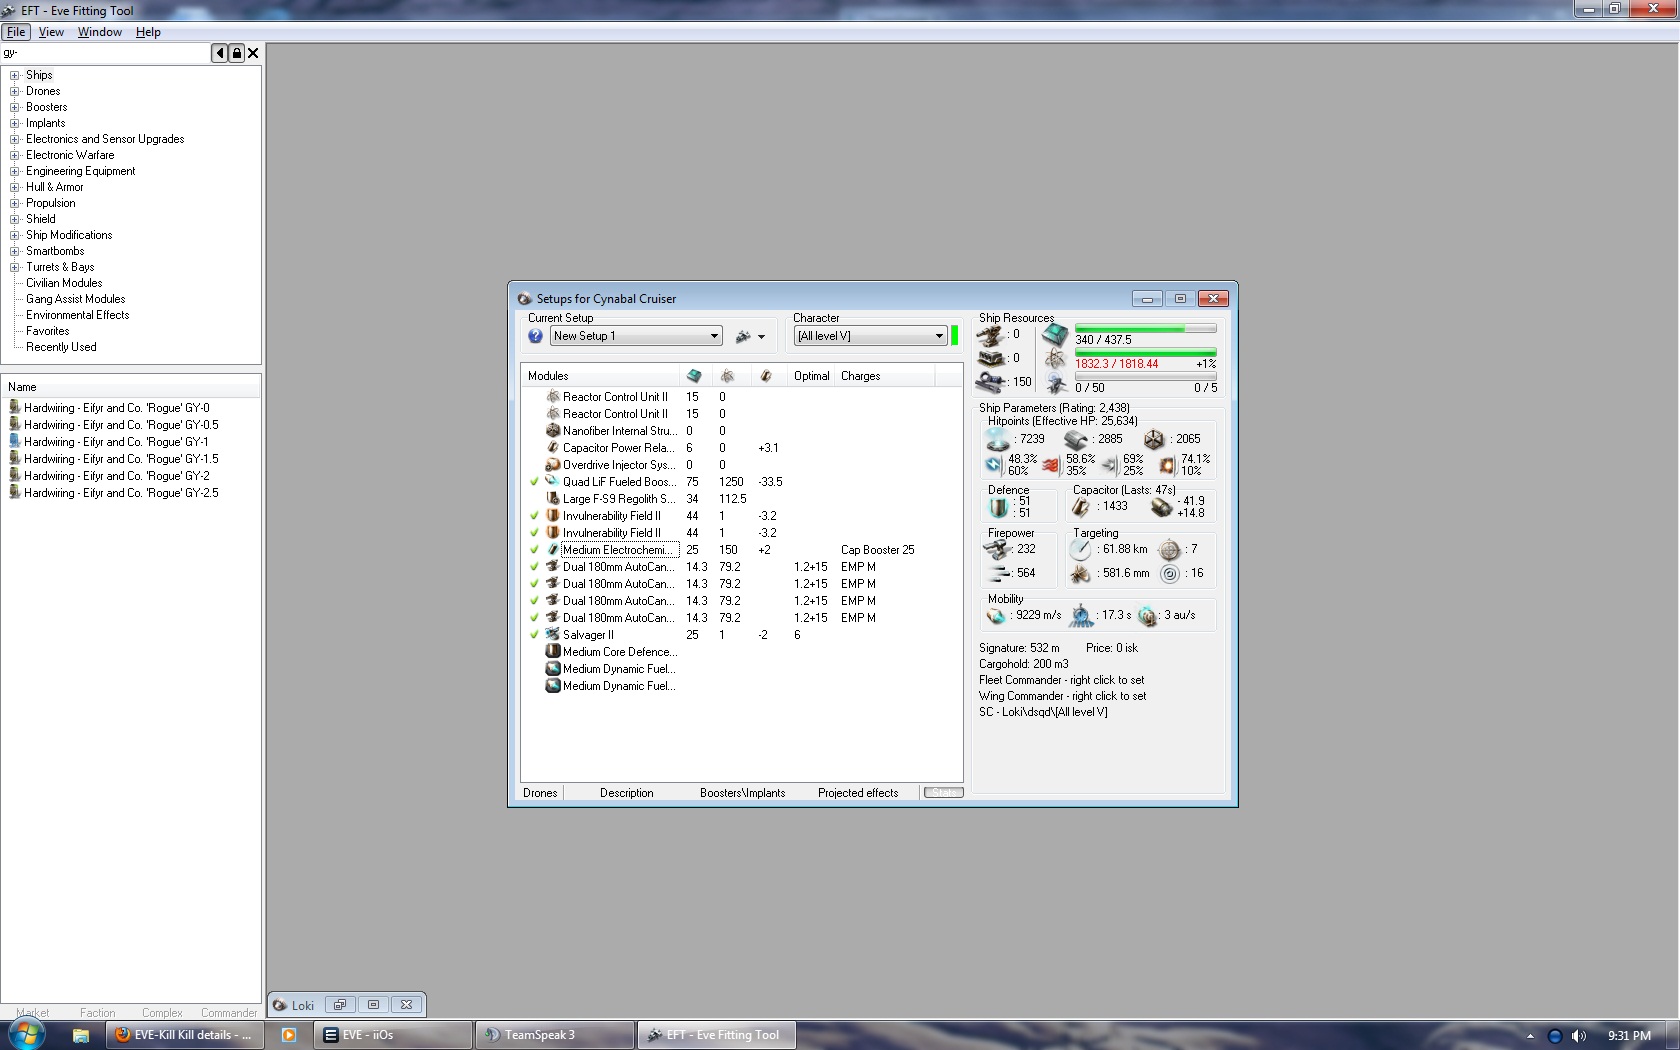Click the shield hitpoints icon
This screenshot has width=1680, height=1050.
tap(998, 440)
